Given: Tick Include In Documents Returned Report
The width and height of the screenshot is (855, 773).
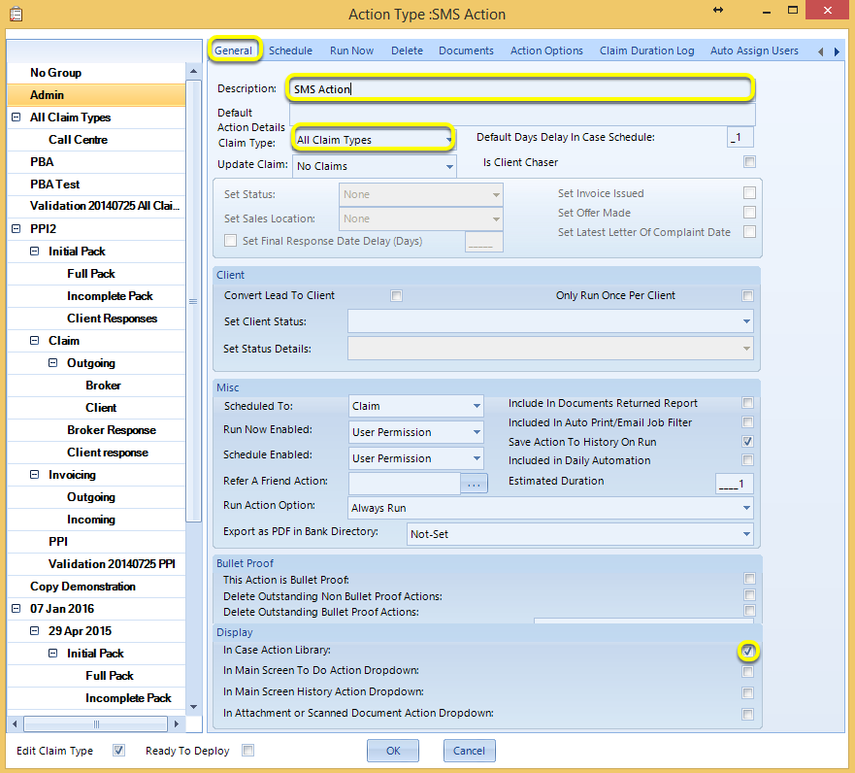Looking at the screenshot, I should [x=748, y=403].
